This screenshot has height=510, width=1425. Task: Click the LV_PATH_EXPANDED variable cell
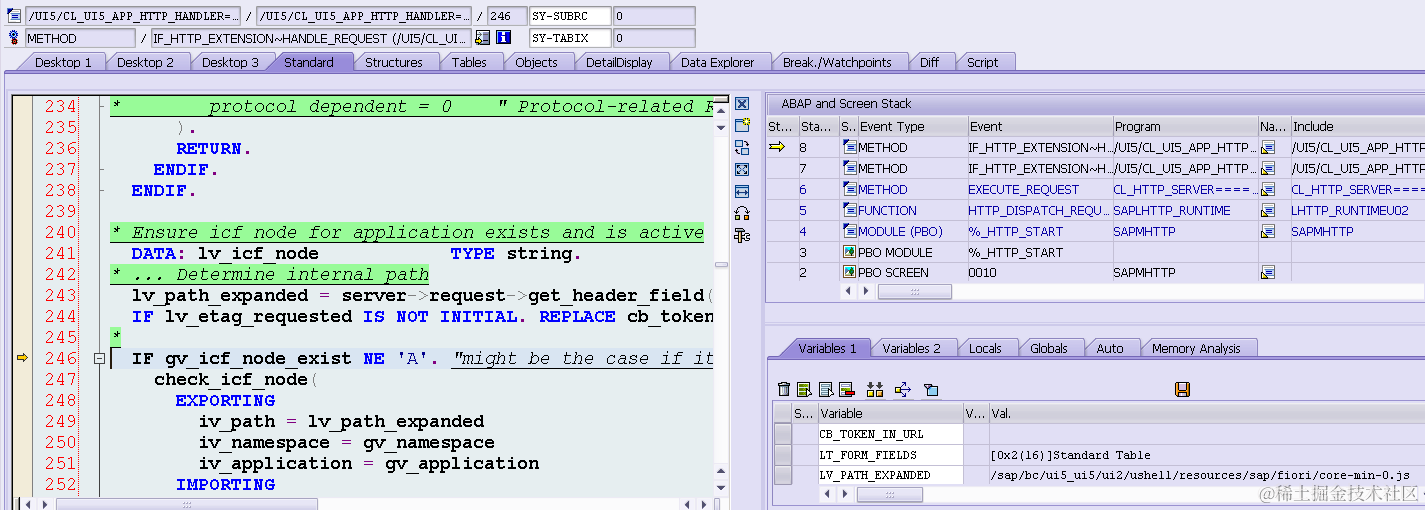click(890, 475)
